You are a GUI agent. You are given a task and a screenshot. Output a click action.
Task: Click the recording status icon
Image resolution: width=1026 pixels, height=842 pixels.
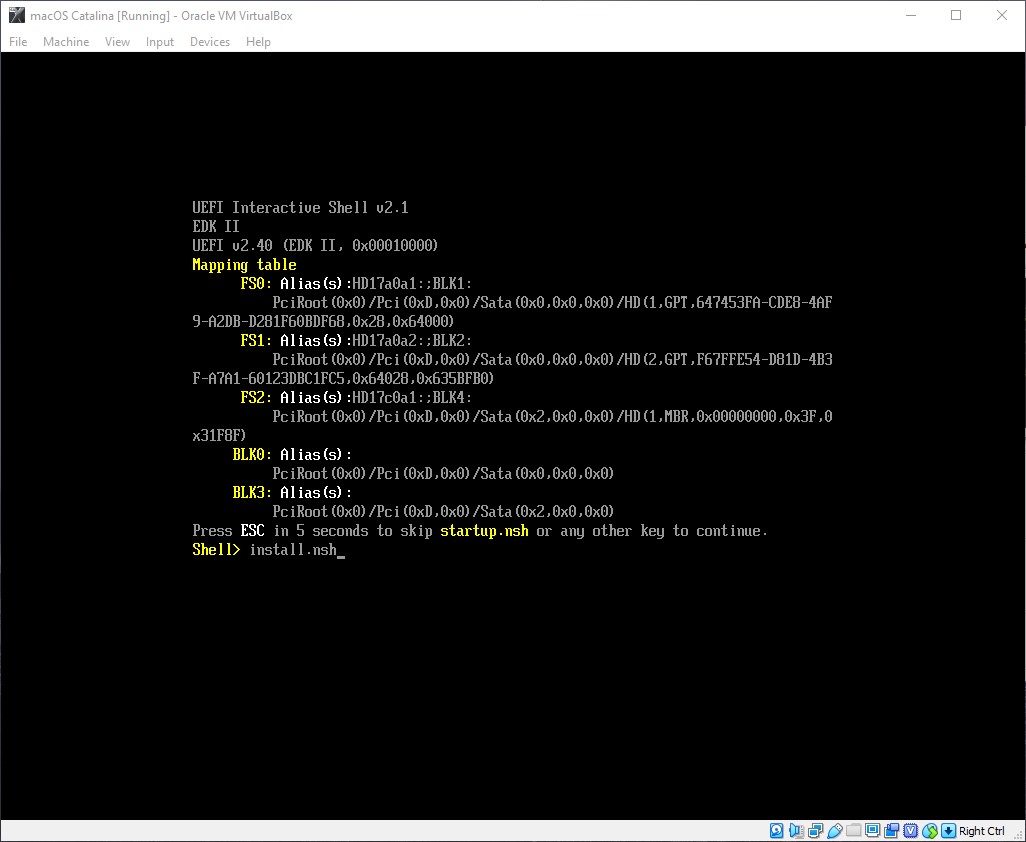pyautogui.click(x=891, y=831)
